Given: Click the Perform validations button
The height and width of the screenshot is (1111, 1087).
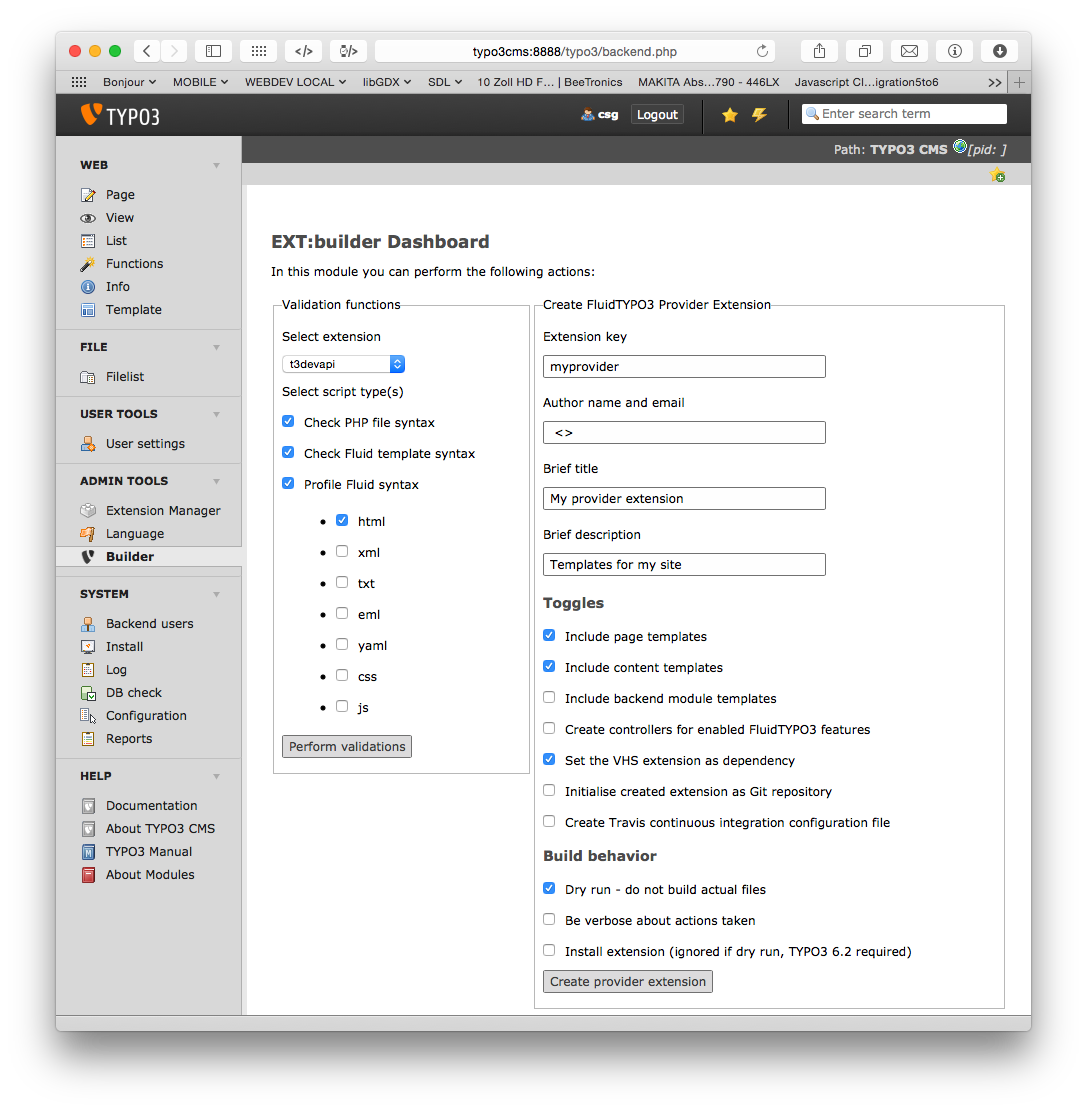Looking at the screenshot, I should (347, 746).
